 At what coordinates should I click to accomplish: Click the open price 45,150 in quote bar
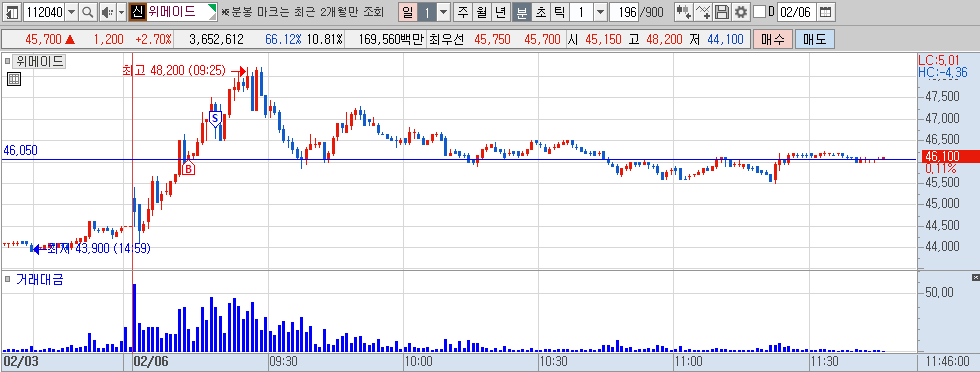point(603,39)
